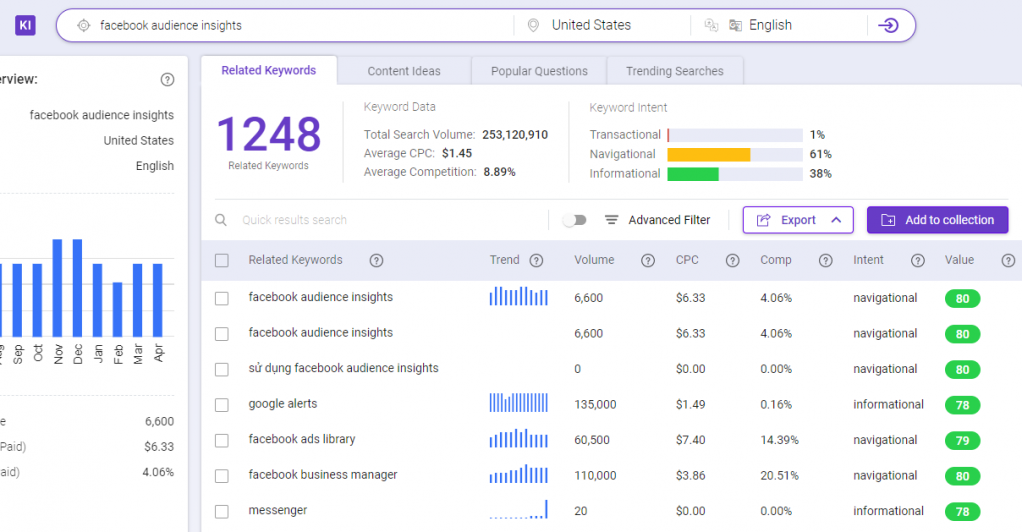This screenshot has width=1022, height=532.
Task: Switch to Related Keywords tab
Action: click(x=269, y=70)
